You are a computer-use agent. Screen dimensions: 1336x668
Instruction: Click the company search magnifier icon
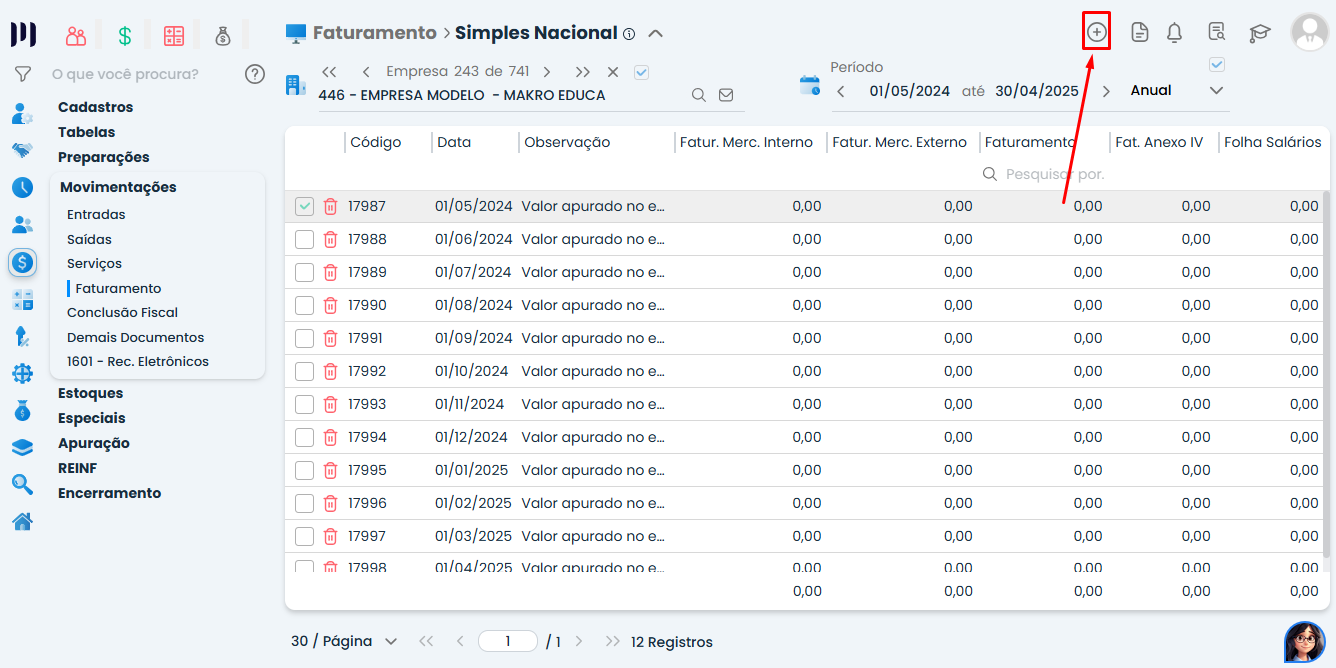point(699,95)
